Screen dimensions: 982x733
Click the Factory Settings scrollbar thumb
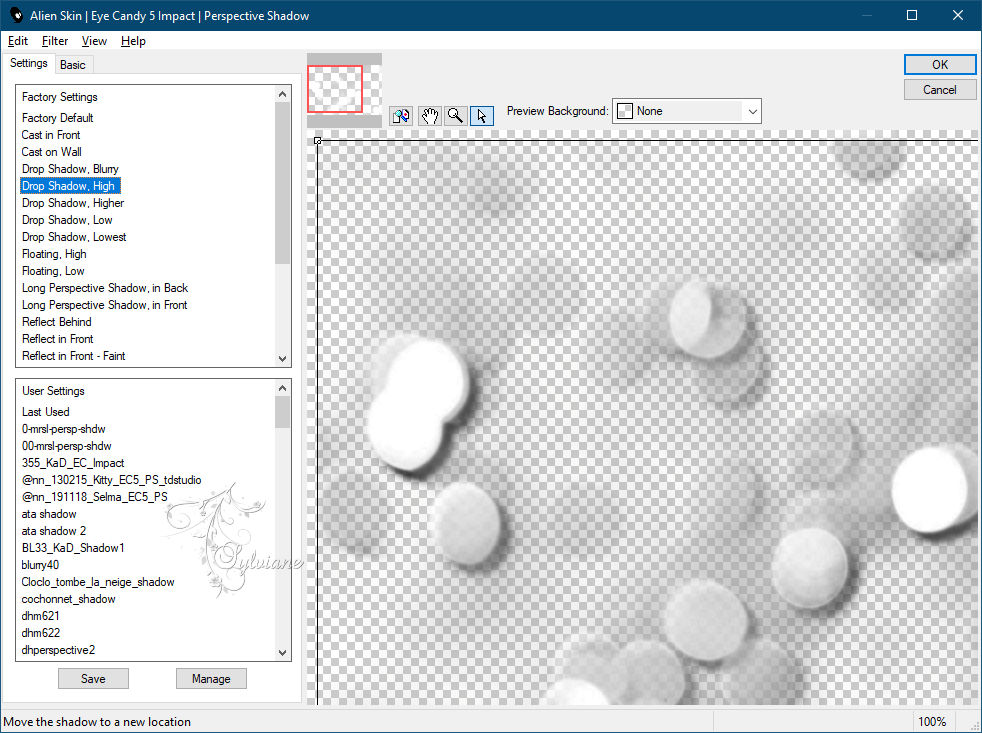point(282,183)
